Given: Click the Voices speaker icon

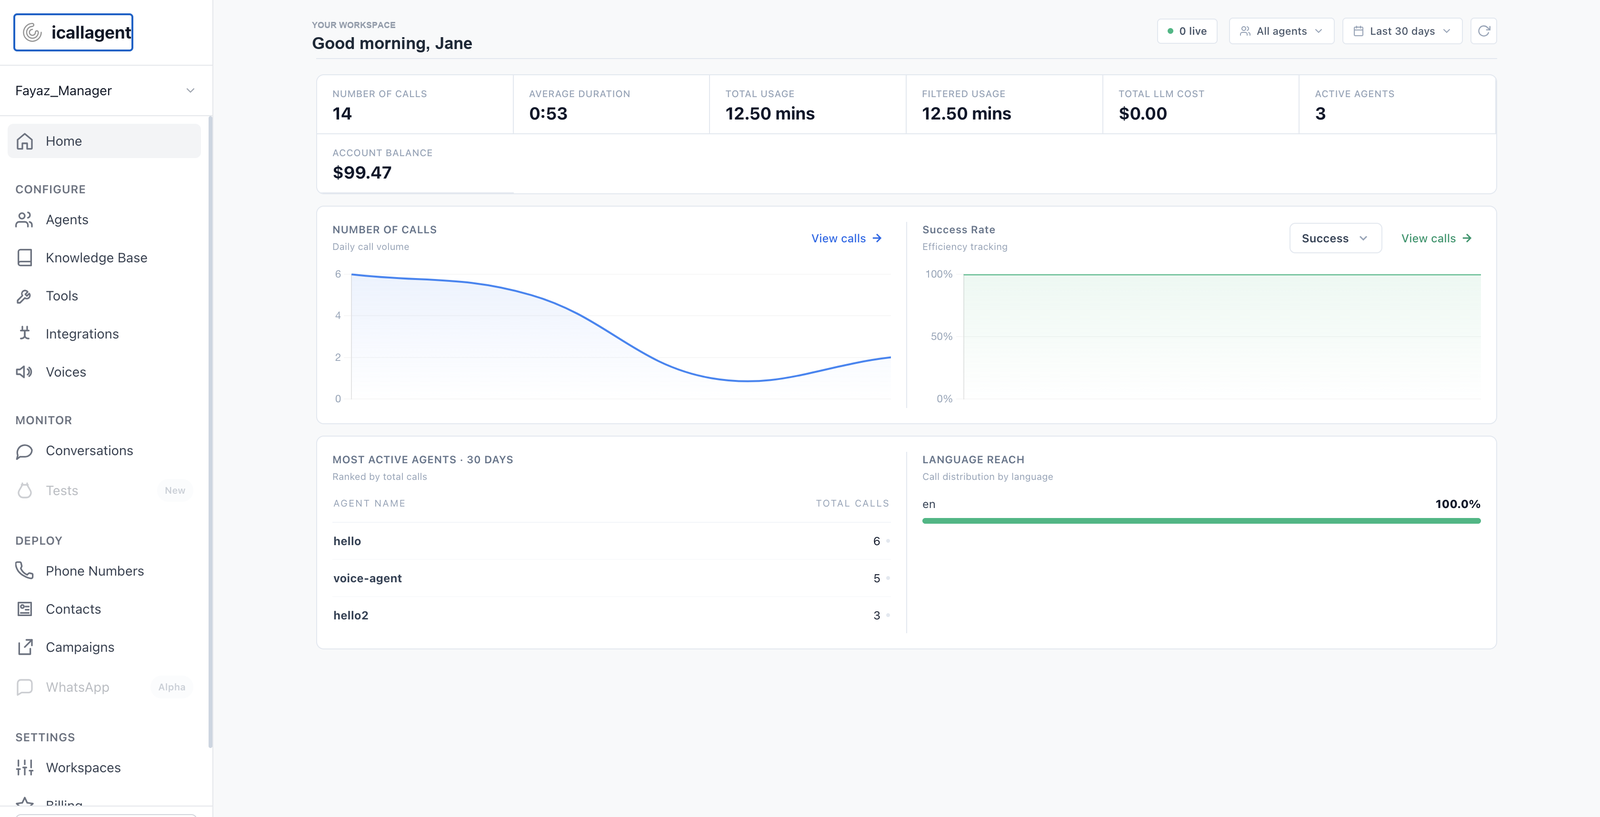Looking at the screenshot, I should tap(25, 372).
